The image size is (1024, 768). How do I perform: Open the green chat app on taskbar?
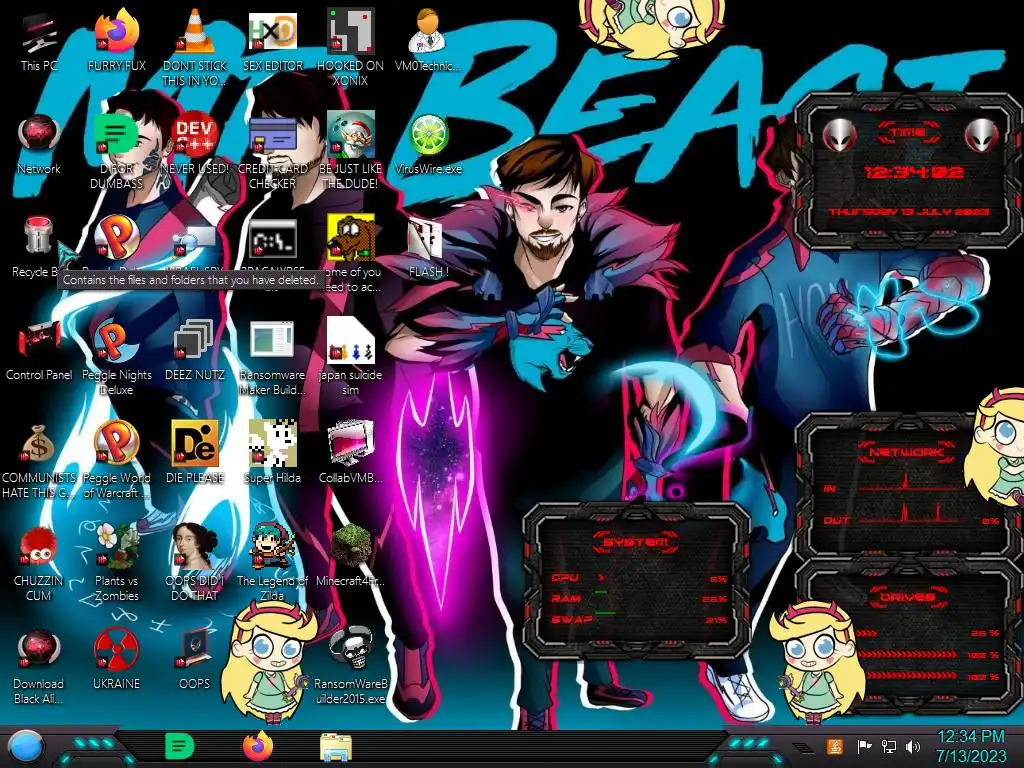(180, 746)
